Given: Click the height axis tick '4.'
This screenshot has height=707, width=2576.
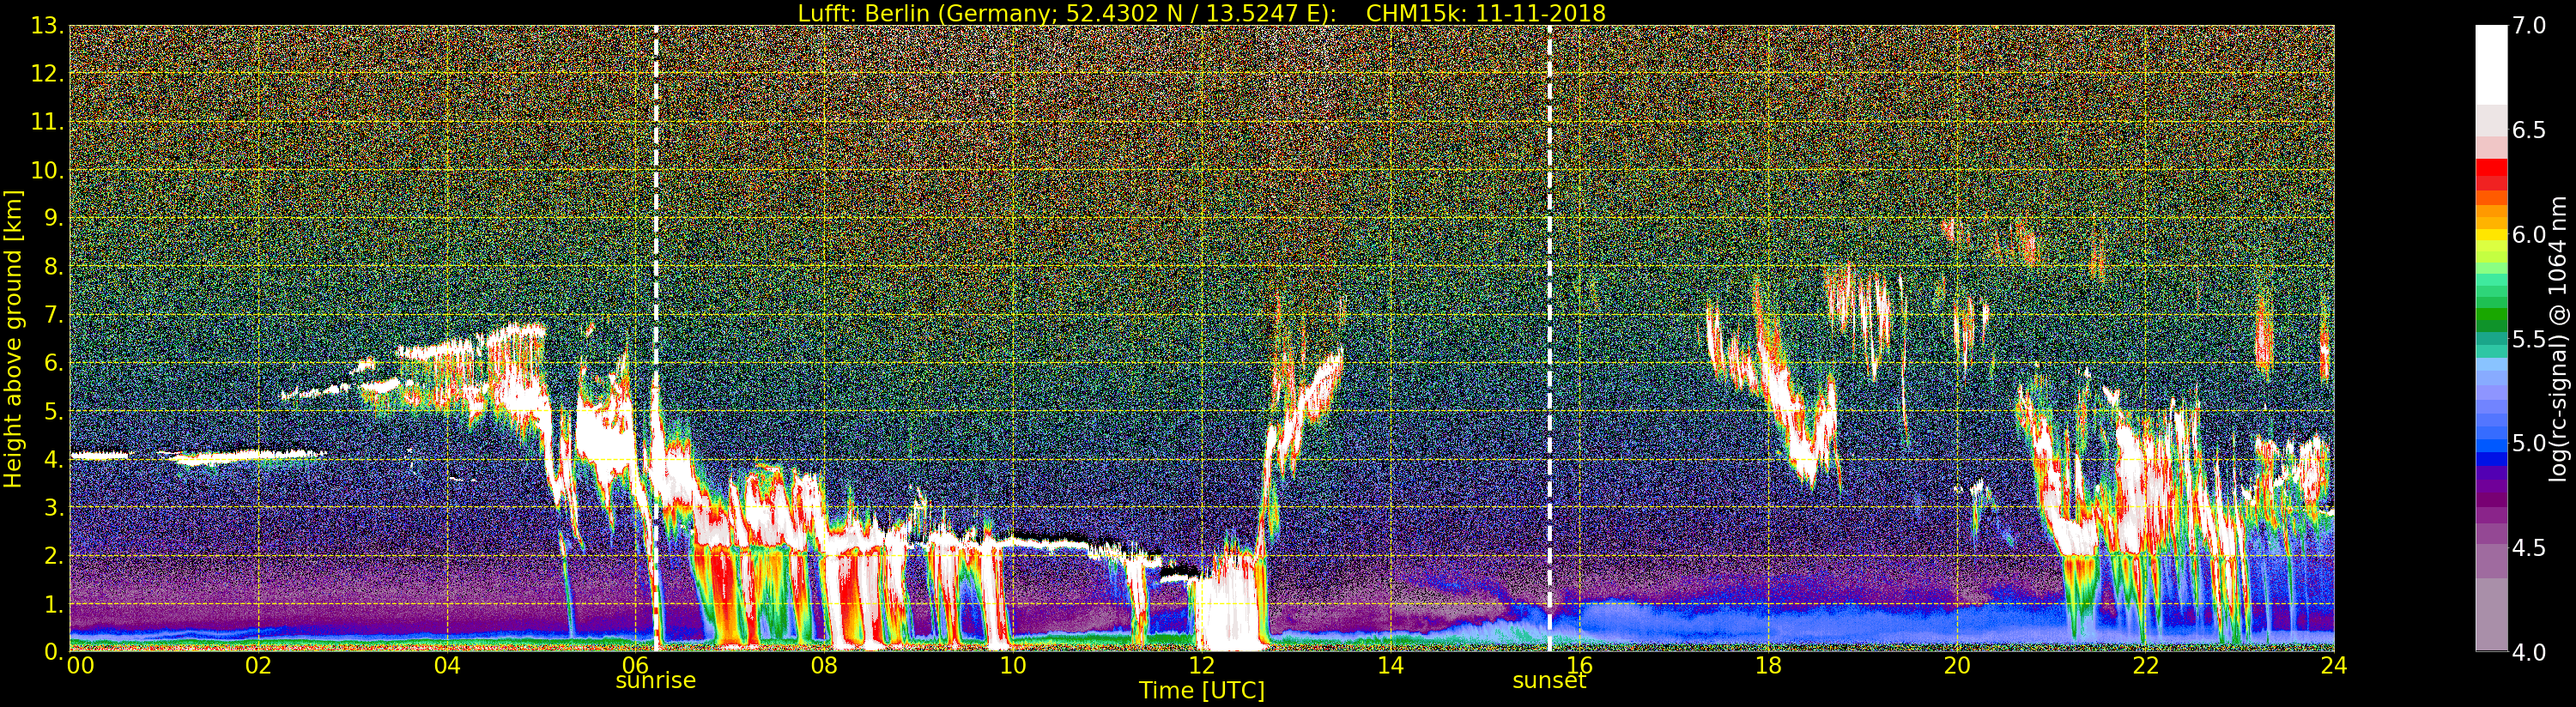Looking at the screenshot, I should pos(54,459).
